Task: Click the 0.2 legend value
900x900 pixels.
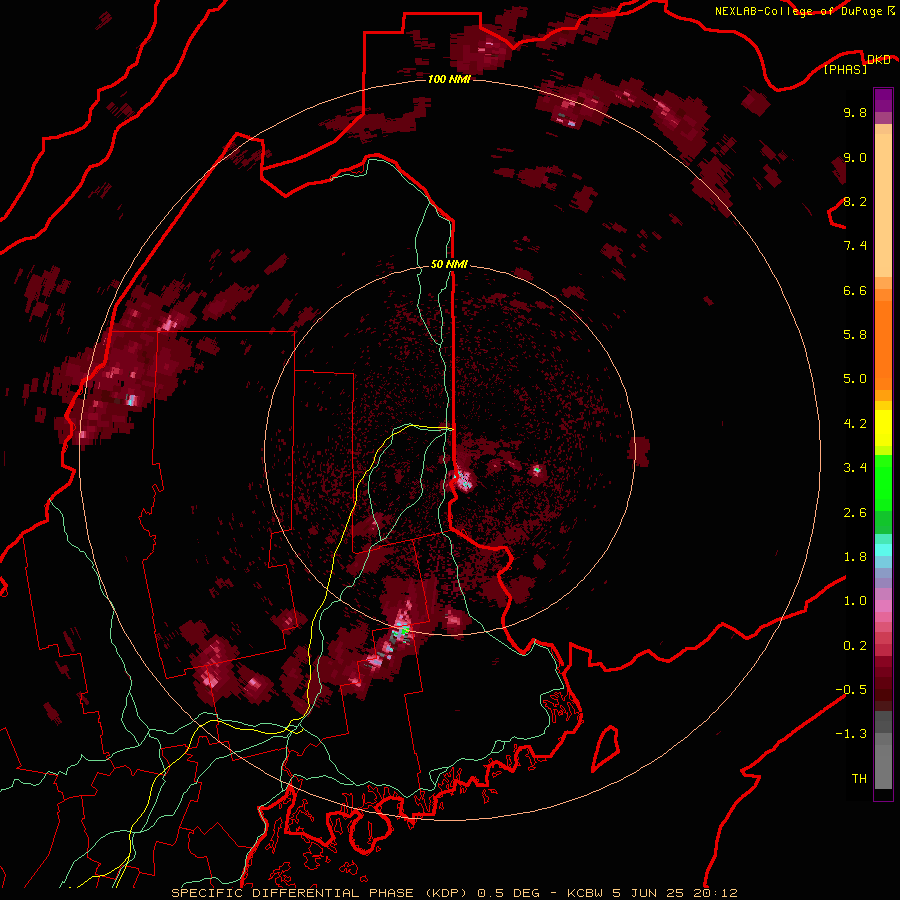Action: (x=855, y=646)
